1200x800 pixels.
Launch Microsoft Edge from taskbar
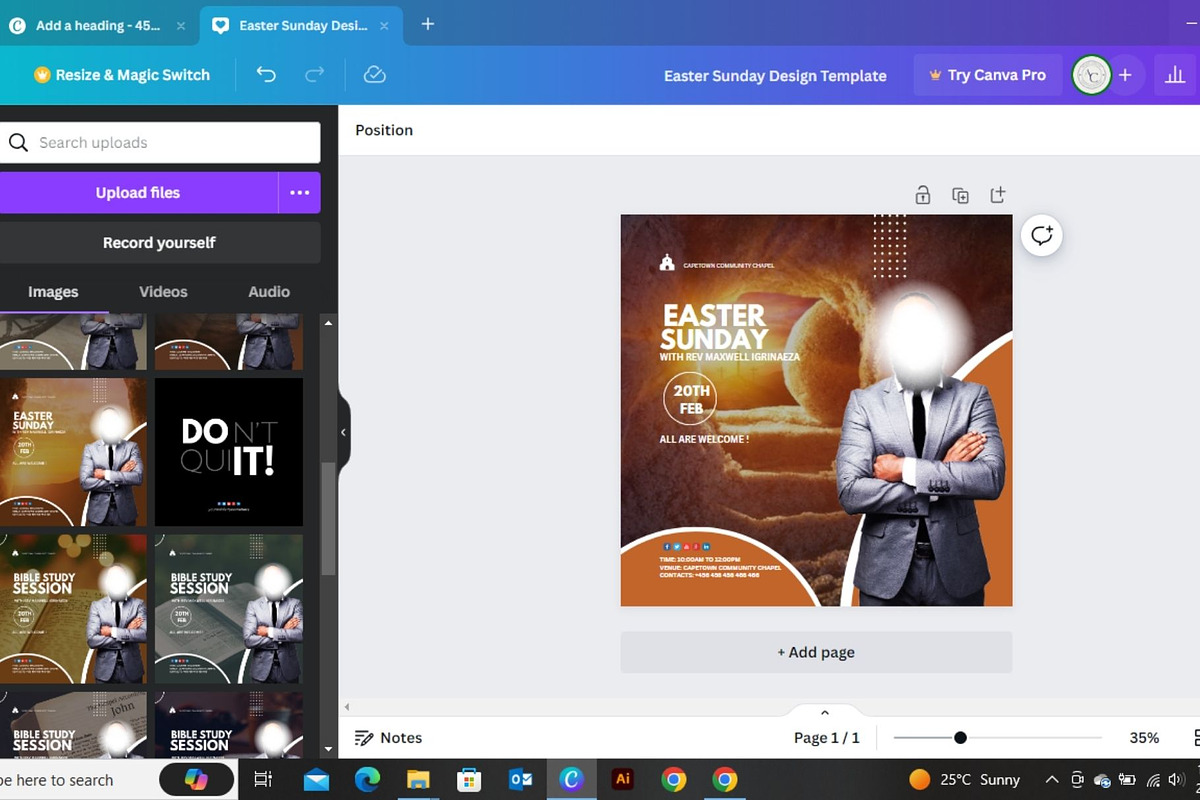(367, 780)
